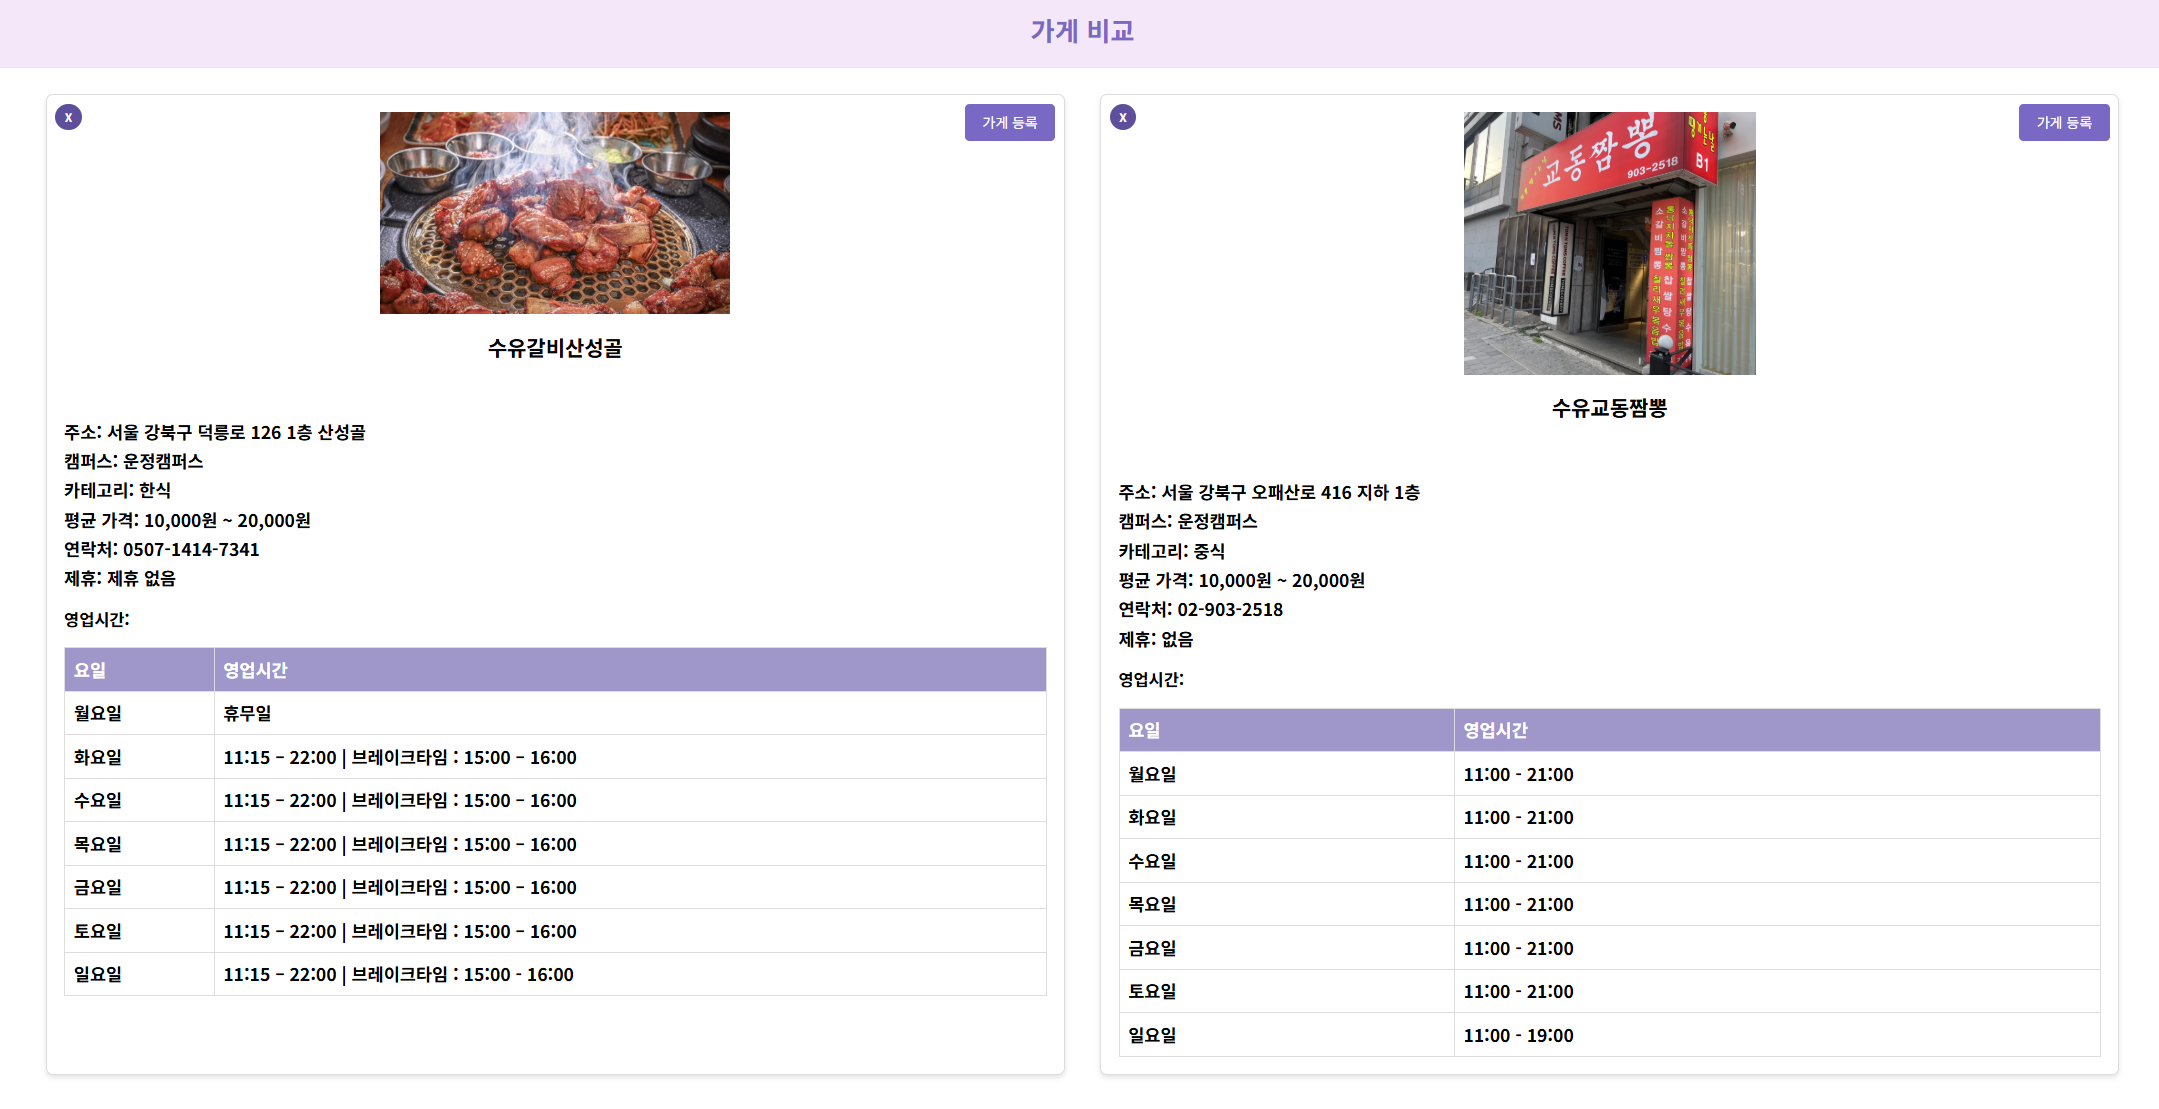Viewport: 2159px width, 1109px height.
Task: Click 요일 header in left hours table
Action: 90,670
